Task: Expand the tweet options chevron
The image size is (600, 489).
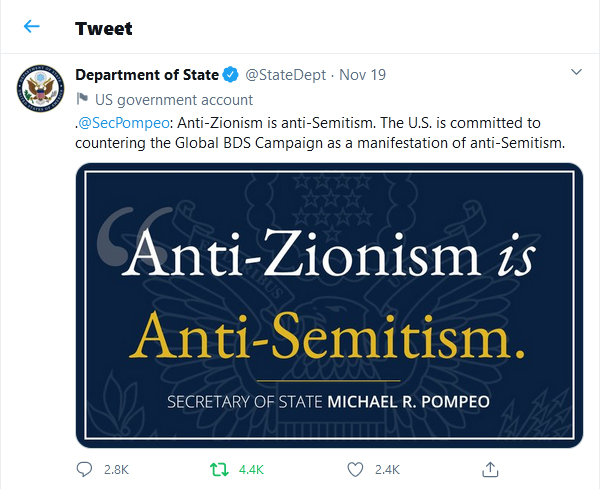Action: click(576, 73)
